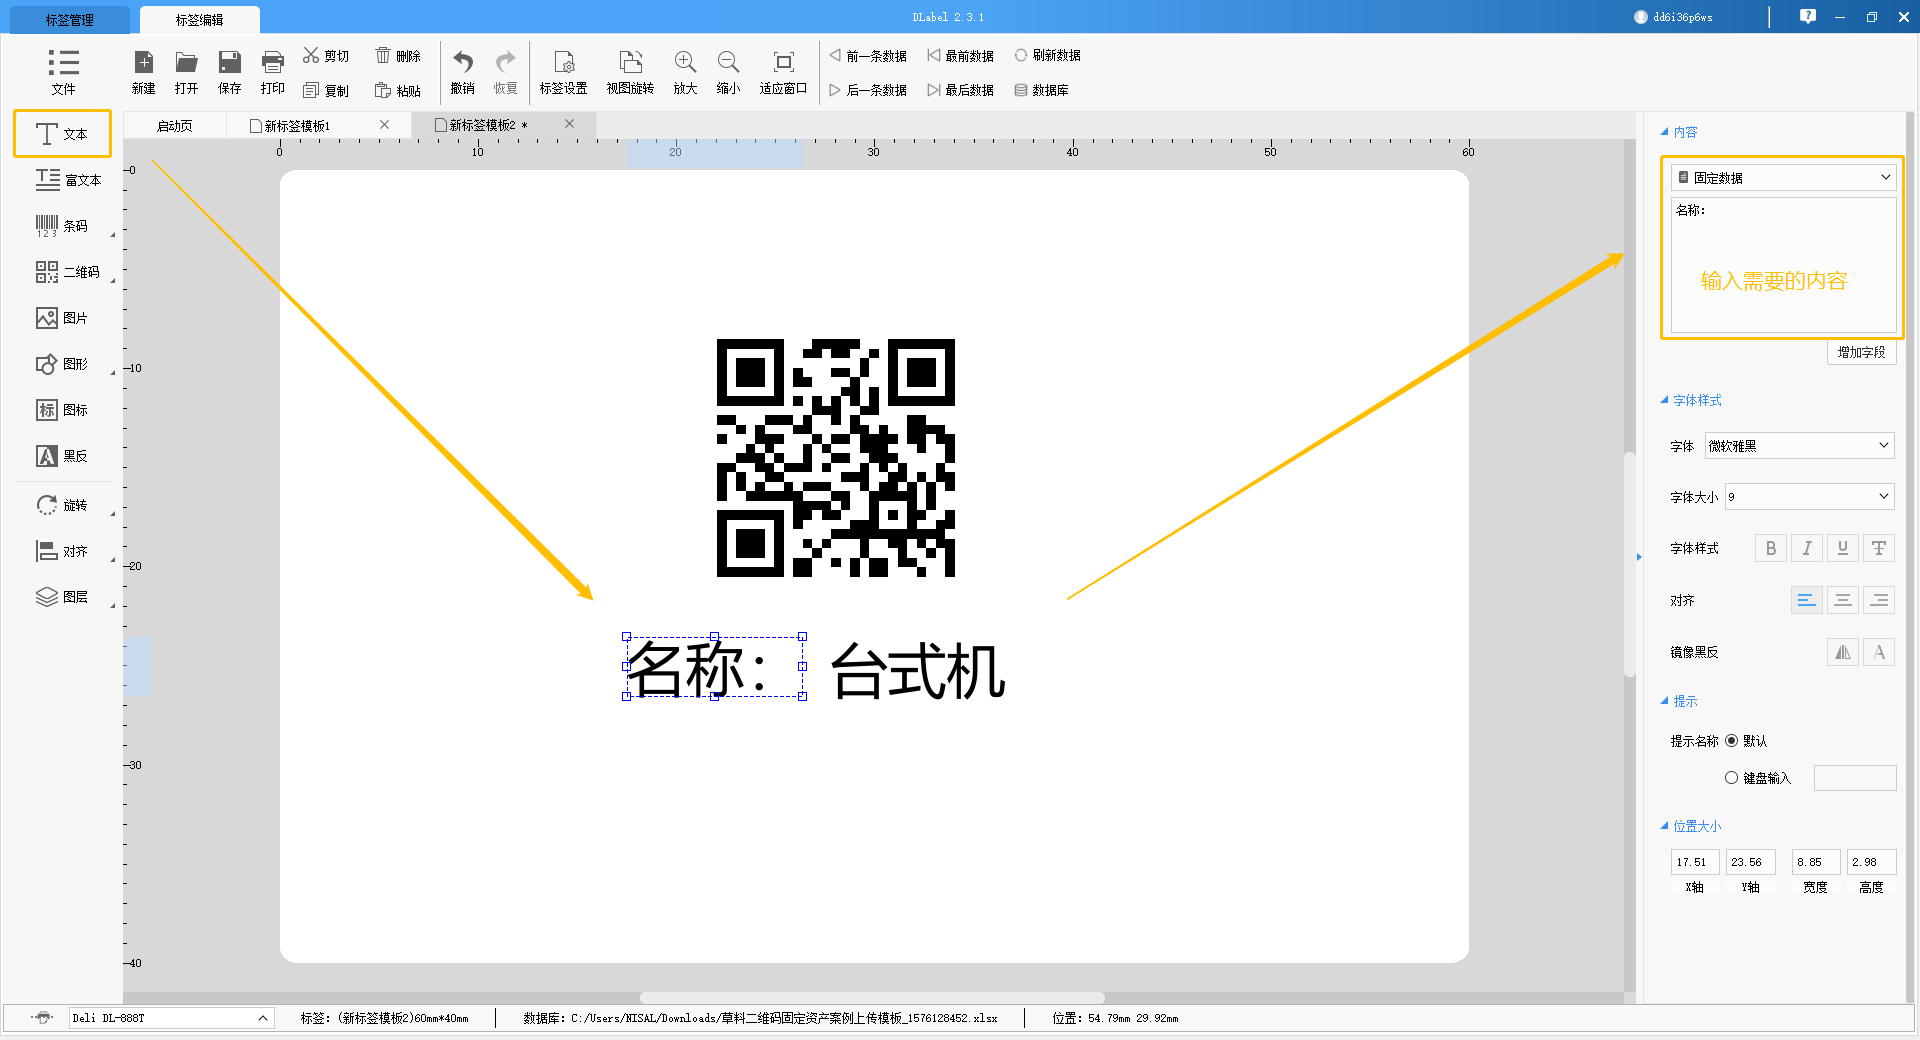The image size is (1920, 1040).
Task: Click 适应窗口 fit window icon
Action: click(x=783, y=71)
